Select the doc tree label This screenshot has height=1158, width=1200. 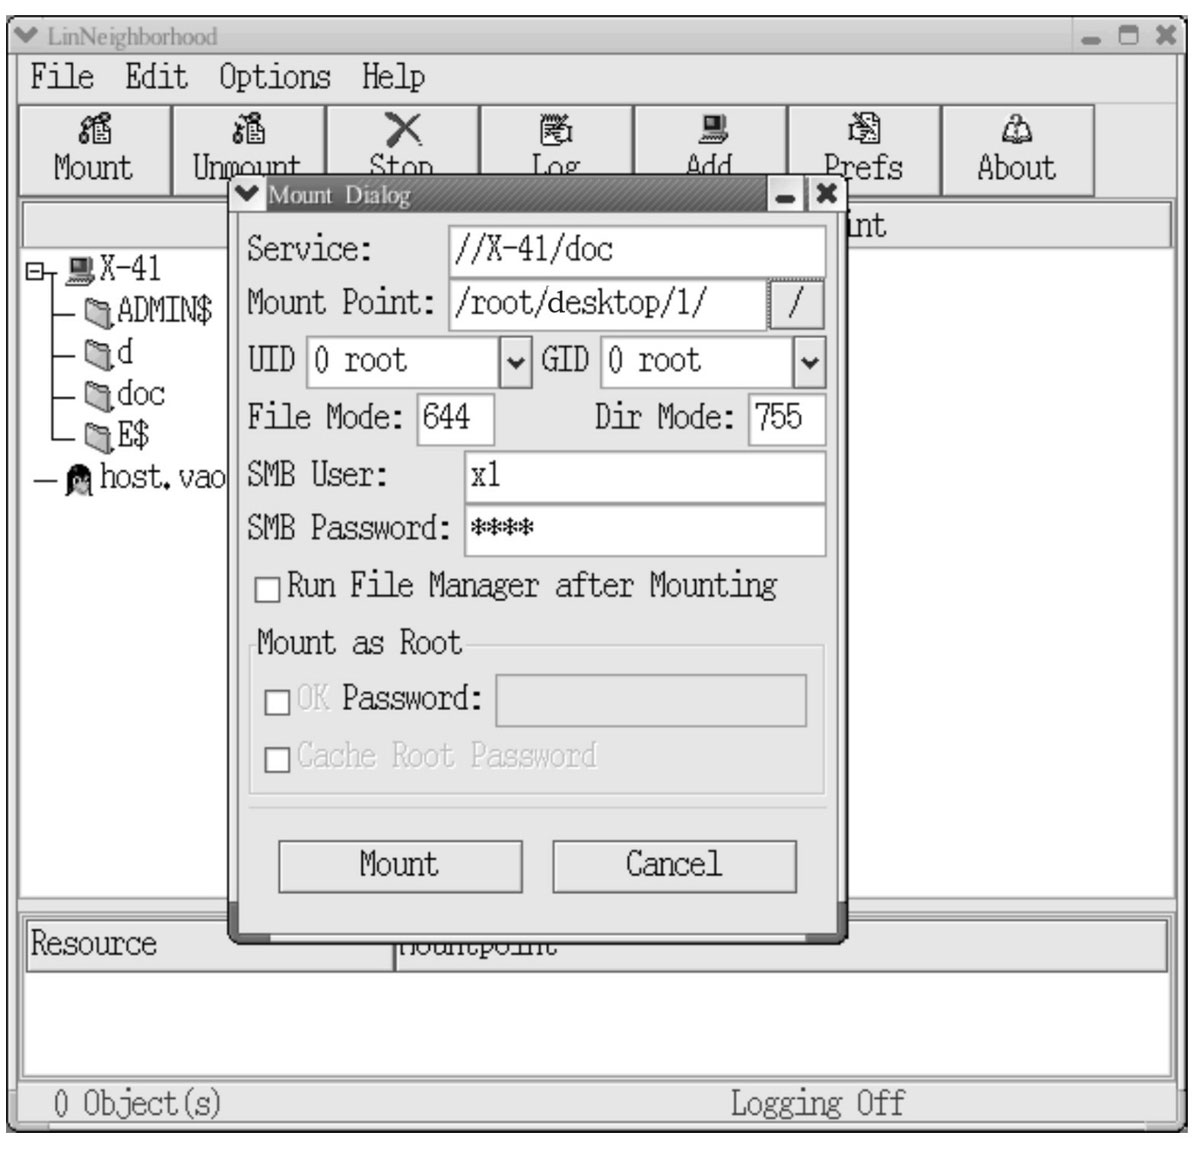coord(141,394)
